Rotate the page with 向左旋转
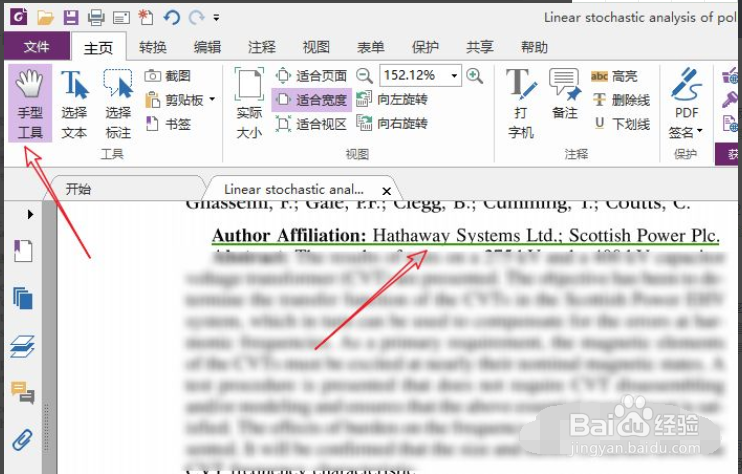Viewport: 742px width, 474px height. [x=392, y=99]
